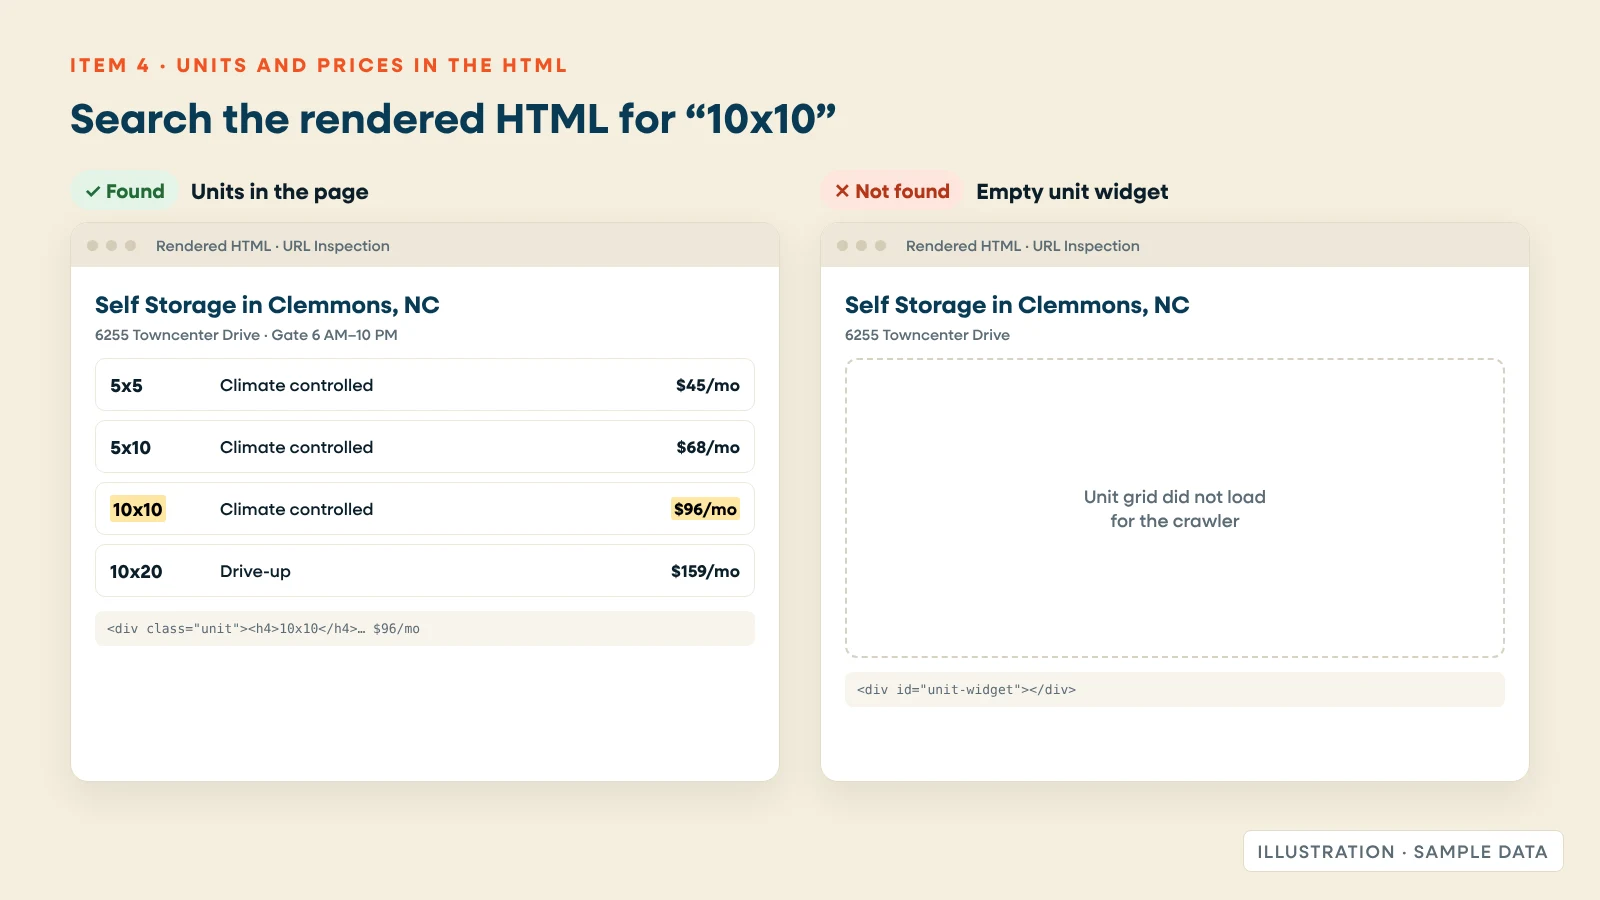The width and height of the screenshot is (1600, 900).
Task: Click Climate controlled in the 10x10 row
Action: click(x=296, y=509)
